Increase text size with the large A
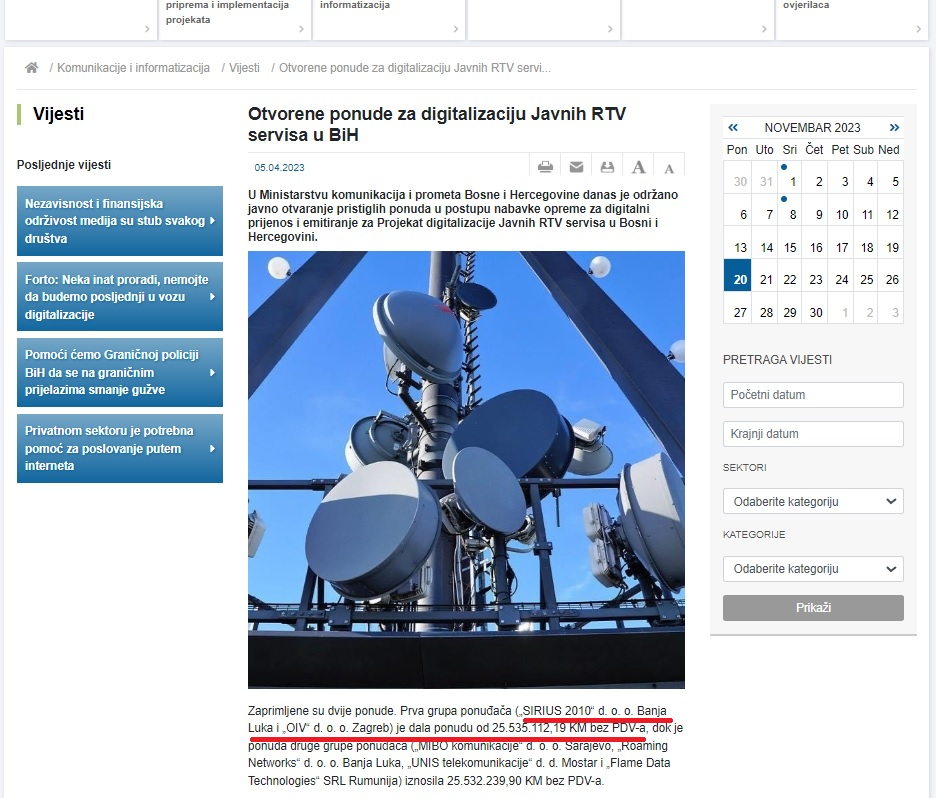Screen dimensions: 936x798 (638, 167)
